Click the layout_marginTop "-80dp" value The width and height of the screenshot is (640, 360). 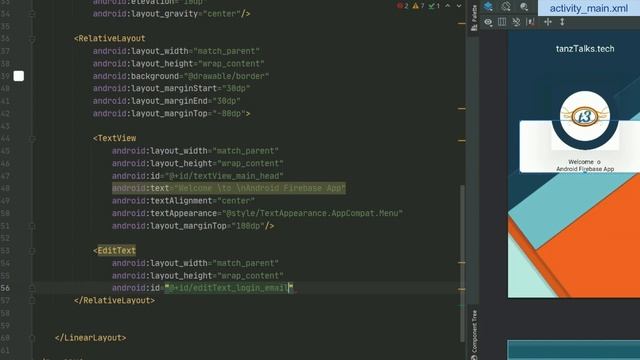click(229, 113)
